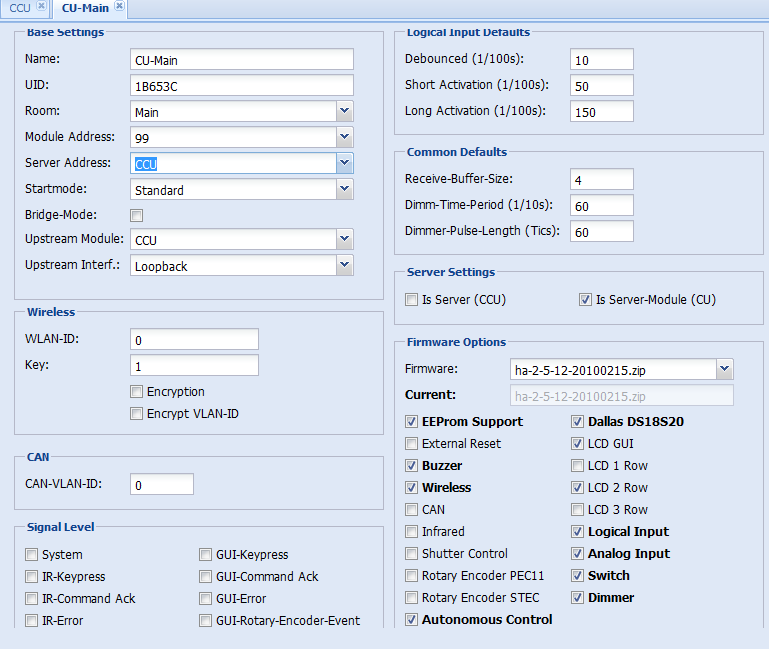Click Receive-Buffer-Size field
769x649 pixels.
point(602,179)
